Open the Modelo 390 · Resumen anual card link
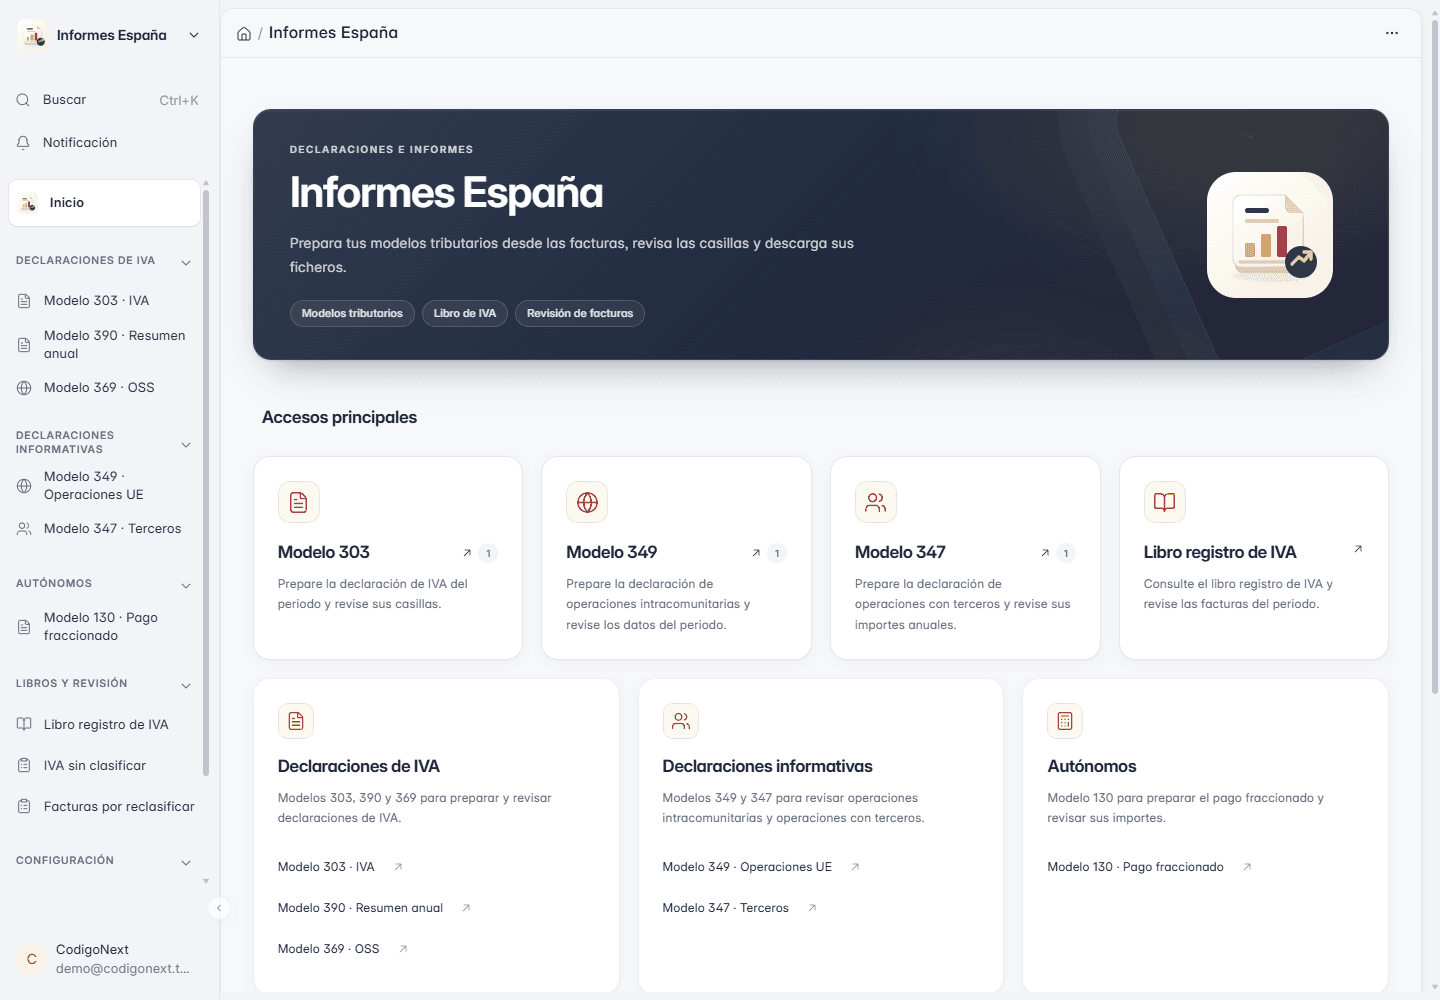Screen dimensions: 1440x1000 (x=360, y=908)
